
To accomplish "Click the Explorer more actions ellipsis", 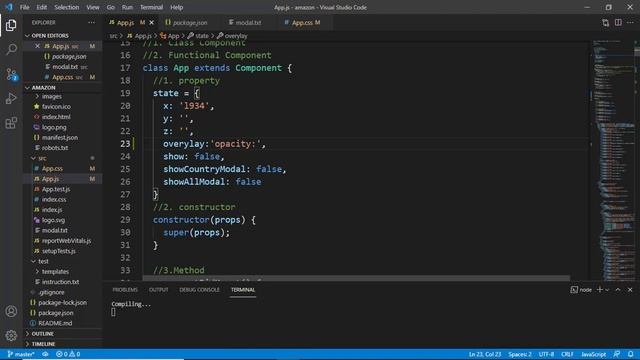I will click(x=91, y=22).
